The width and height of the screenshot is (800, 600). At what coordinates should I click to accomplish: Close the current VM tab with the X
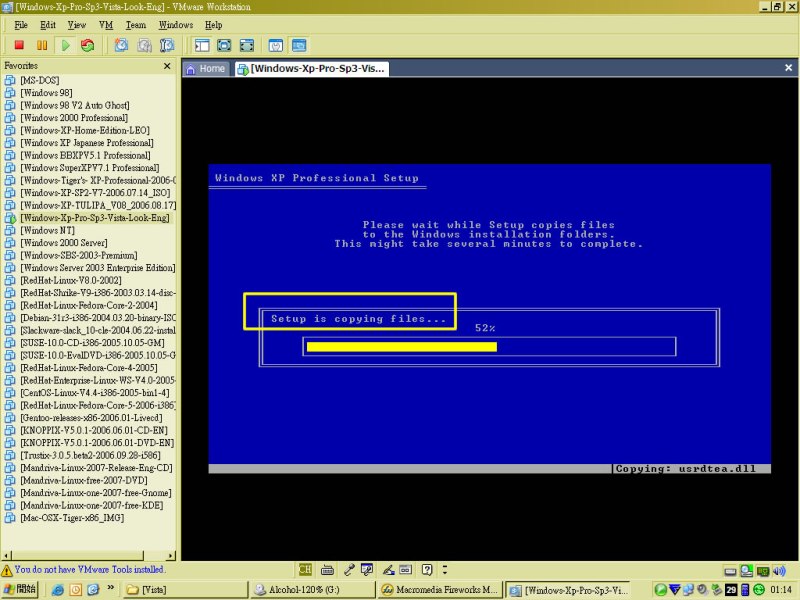click(x=788, y=67)
